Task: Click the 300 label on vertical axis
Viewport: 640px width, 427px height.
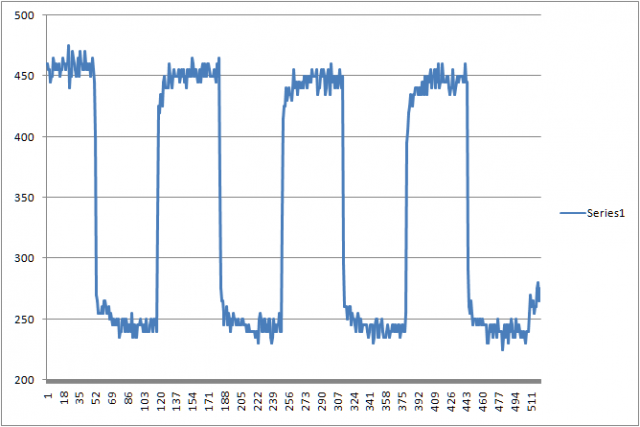Action: [24, 259]
